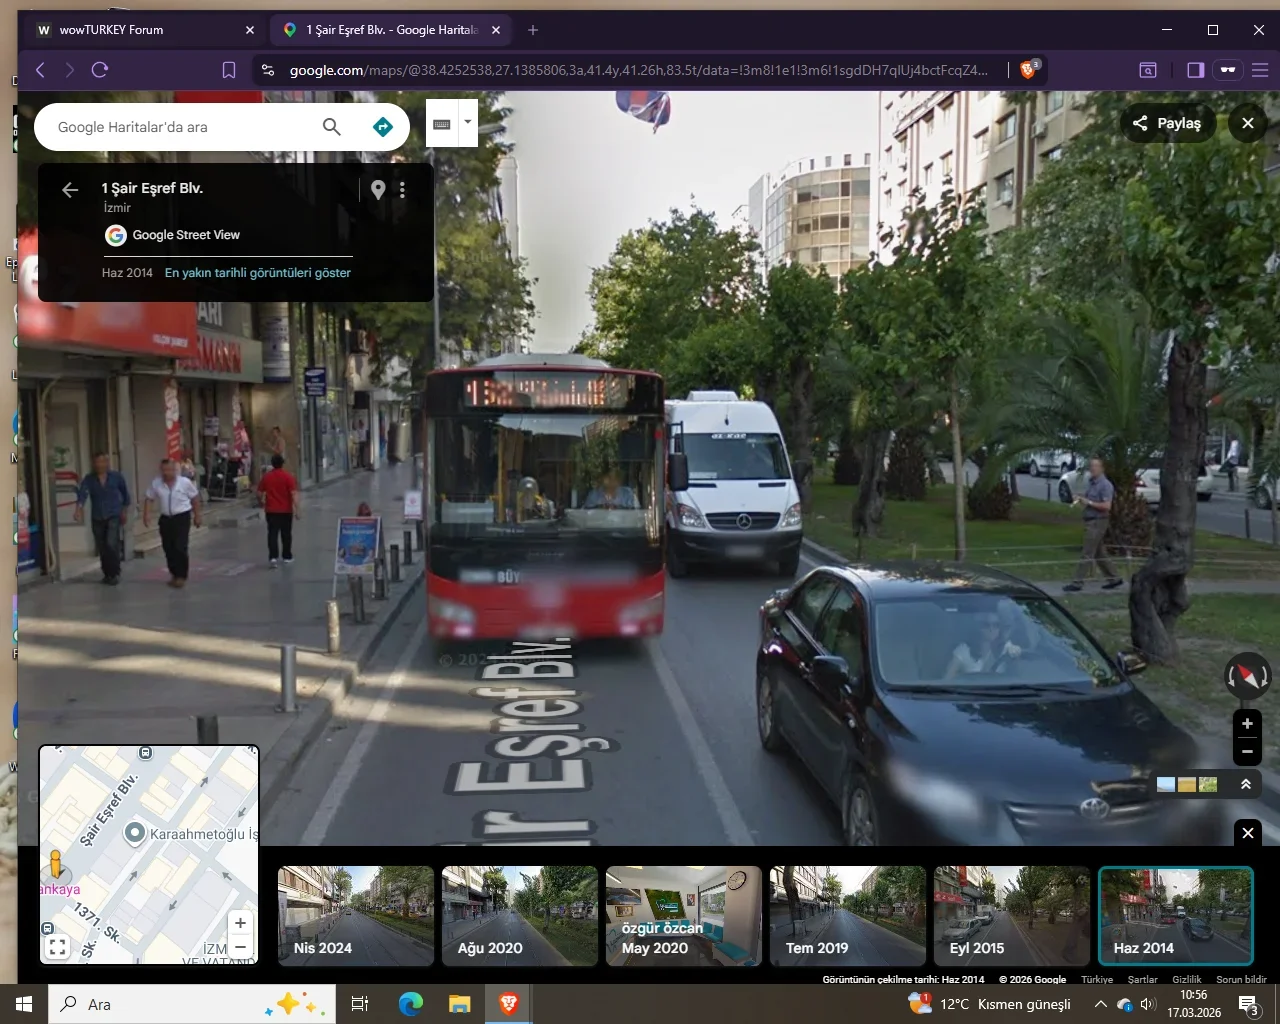Open a new browser tab
Viewport: 1280px width, 1024px height.
pos(533,30)
